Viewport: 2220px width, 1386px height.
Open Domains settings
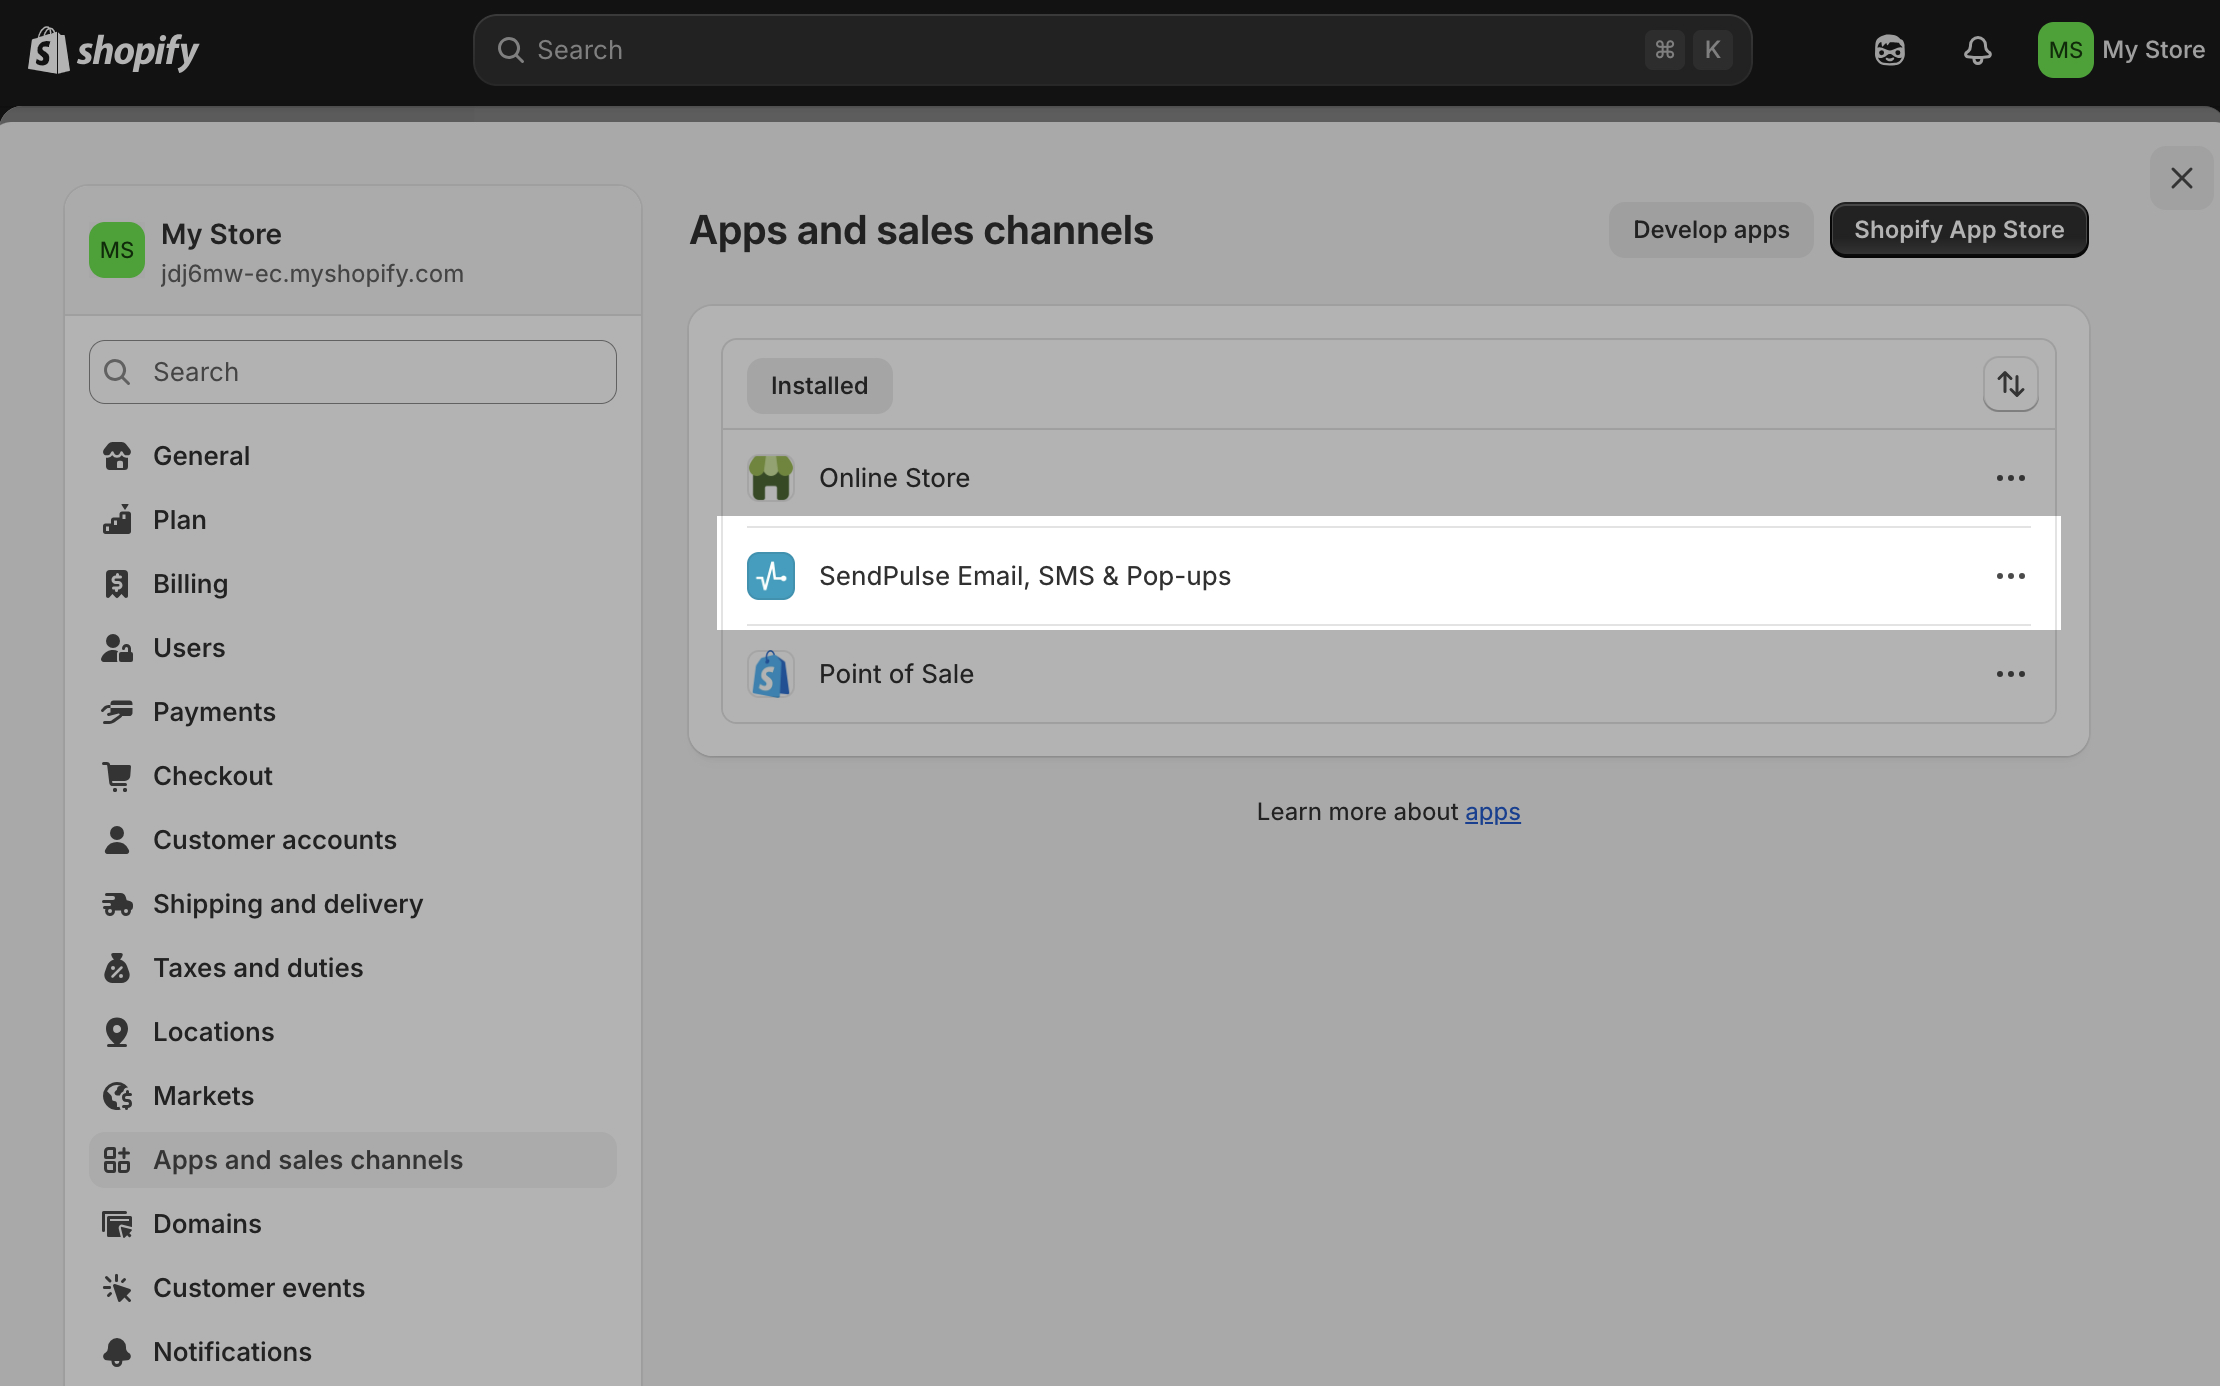(x=352, y=1224)
